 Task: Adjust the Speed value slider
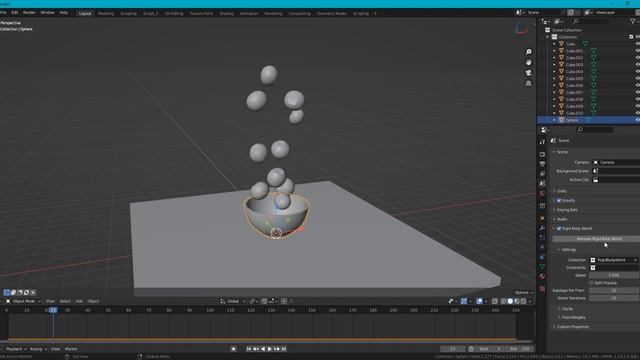pos(614,275)
